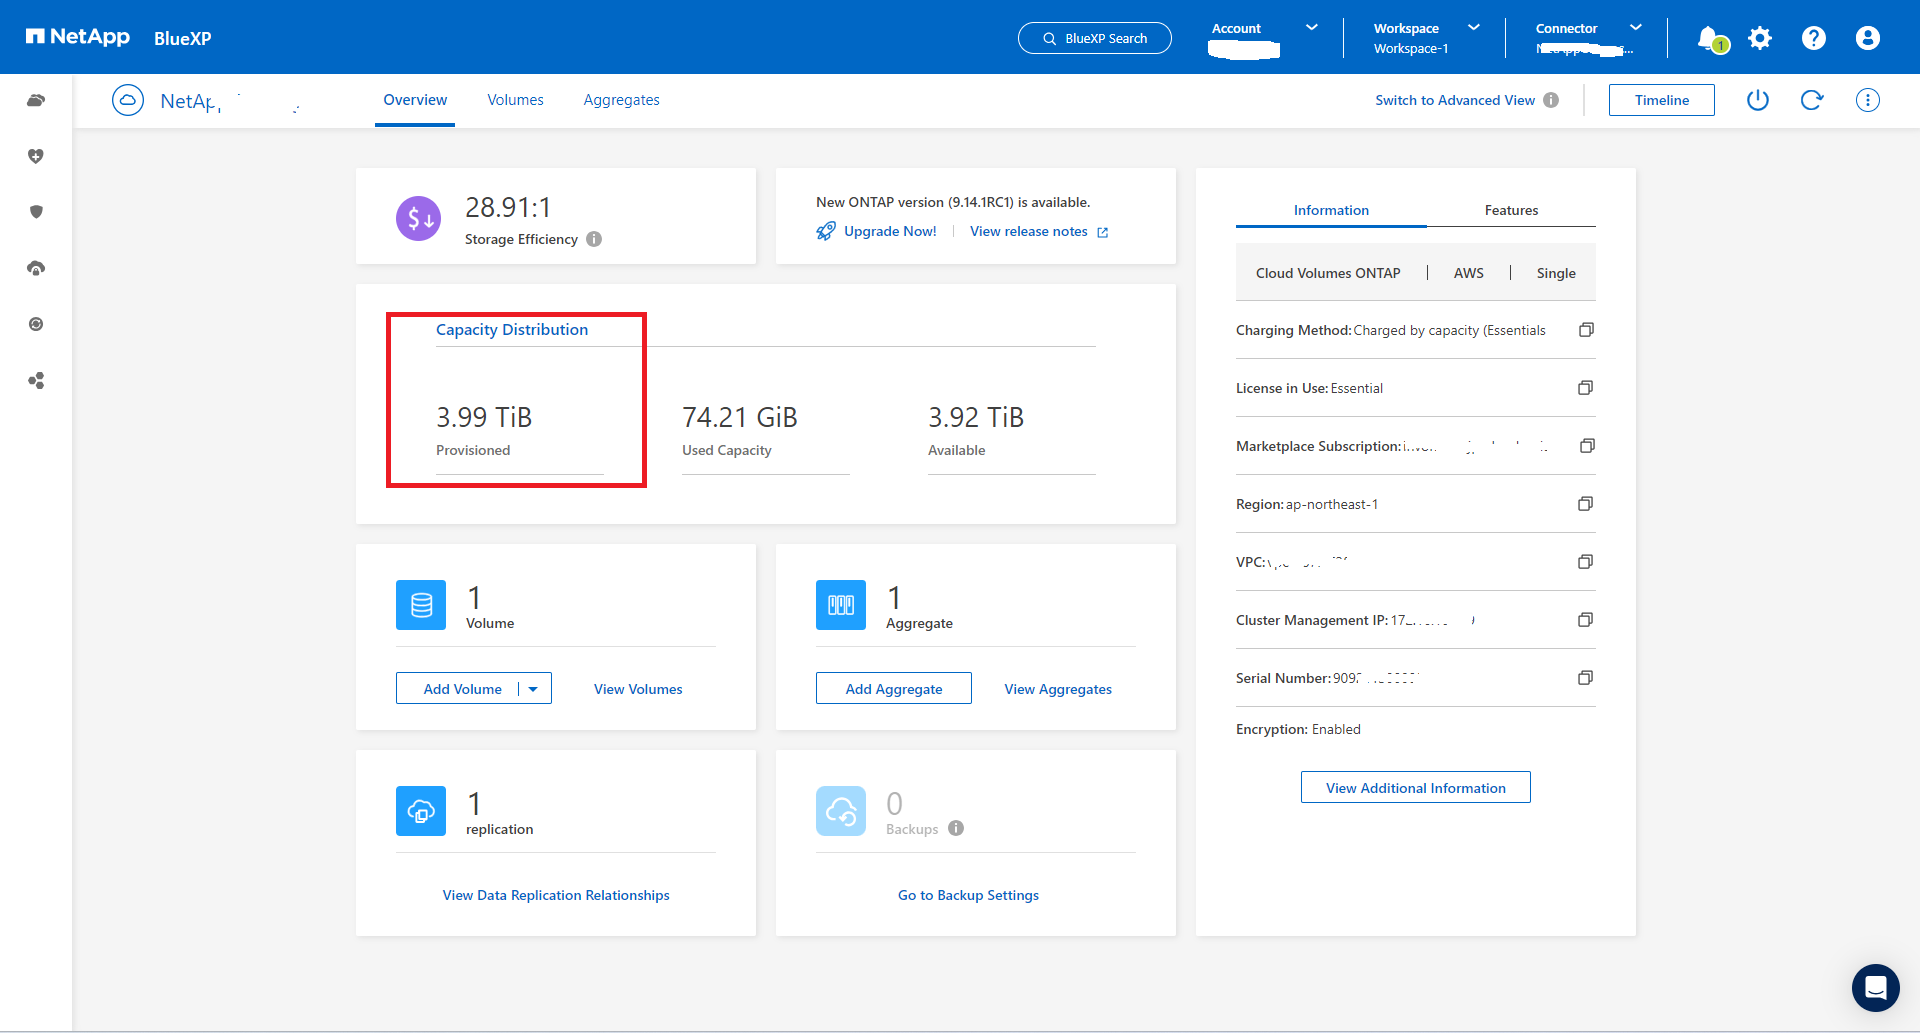Click the user profile icon
This screenshot has width=1920, height=1033.
[1867, 38]
